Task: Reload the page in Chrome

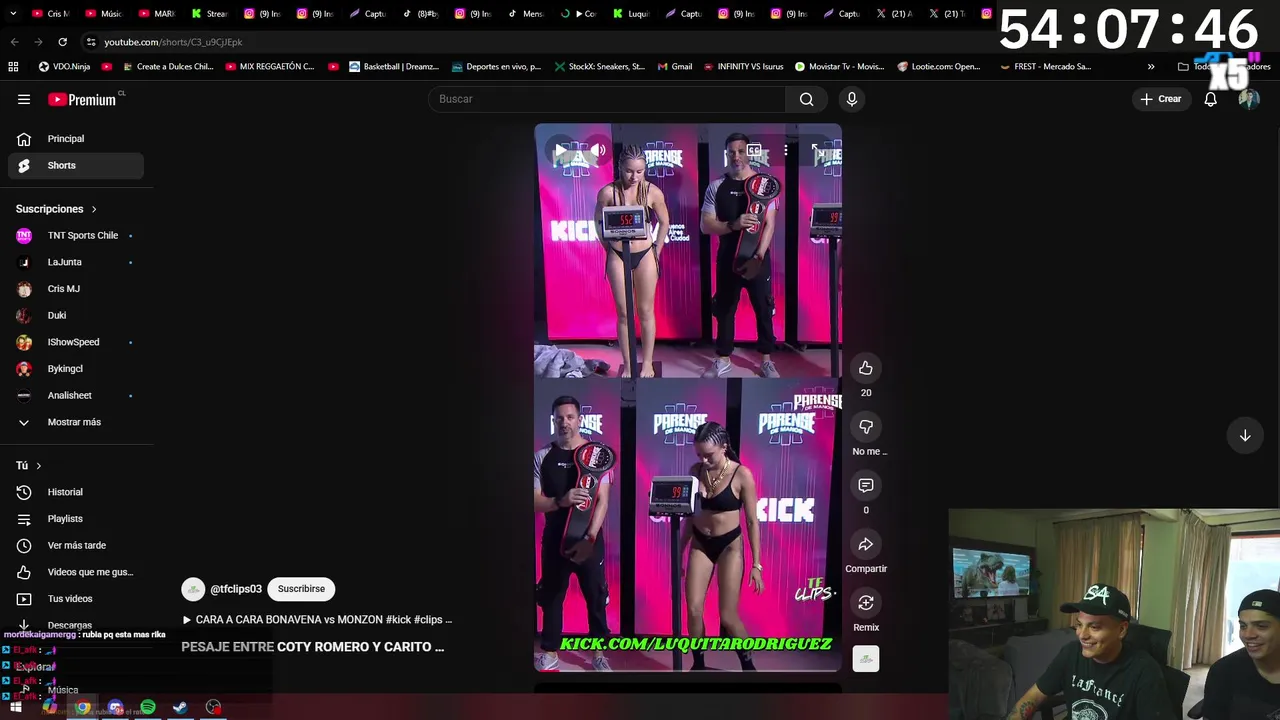Action: tap(62, 42)
